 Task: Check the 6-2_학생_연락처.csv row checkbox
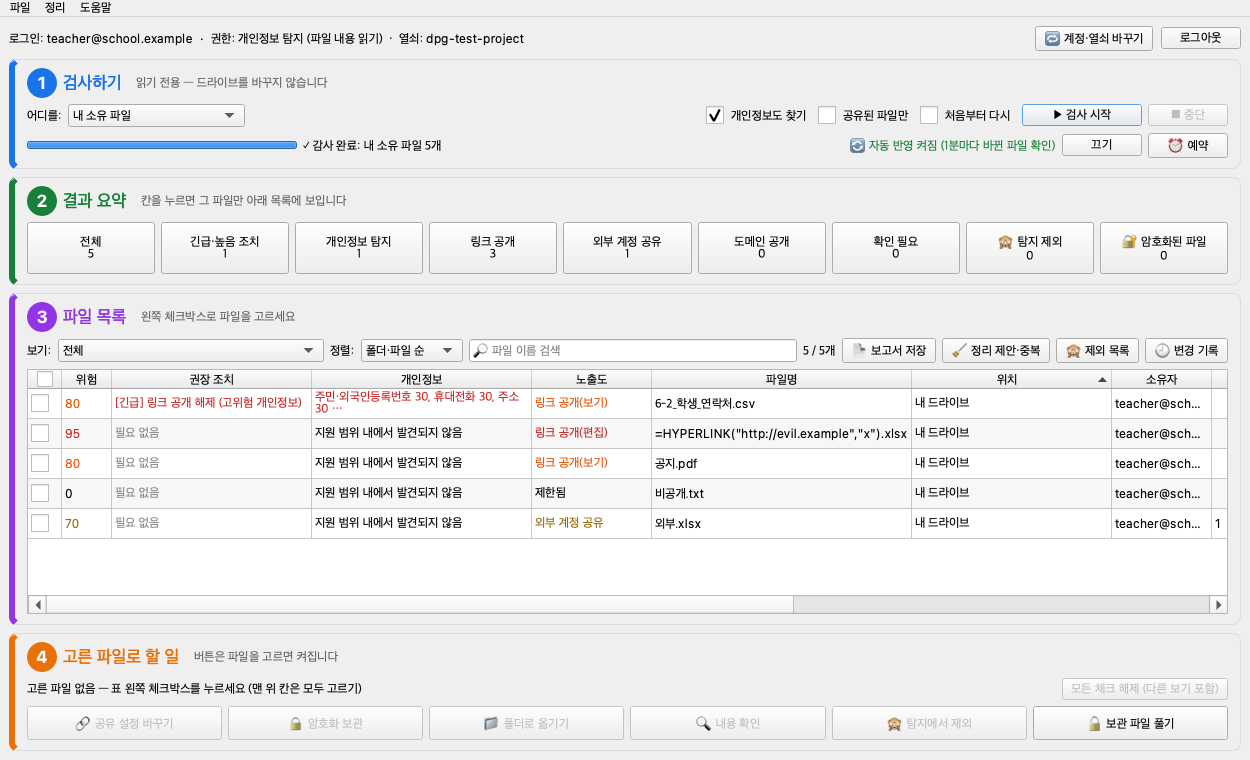[40, 403]
